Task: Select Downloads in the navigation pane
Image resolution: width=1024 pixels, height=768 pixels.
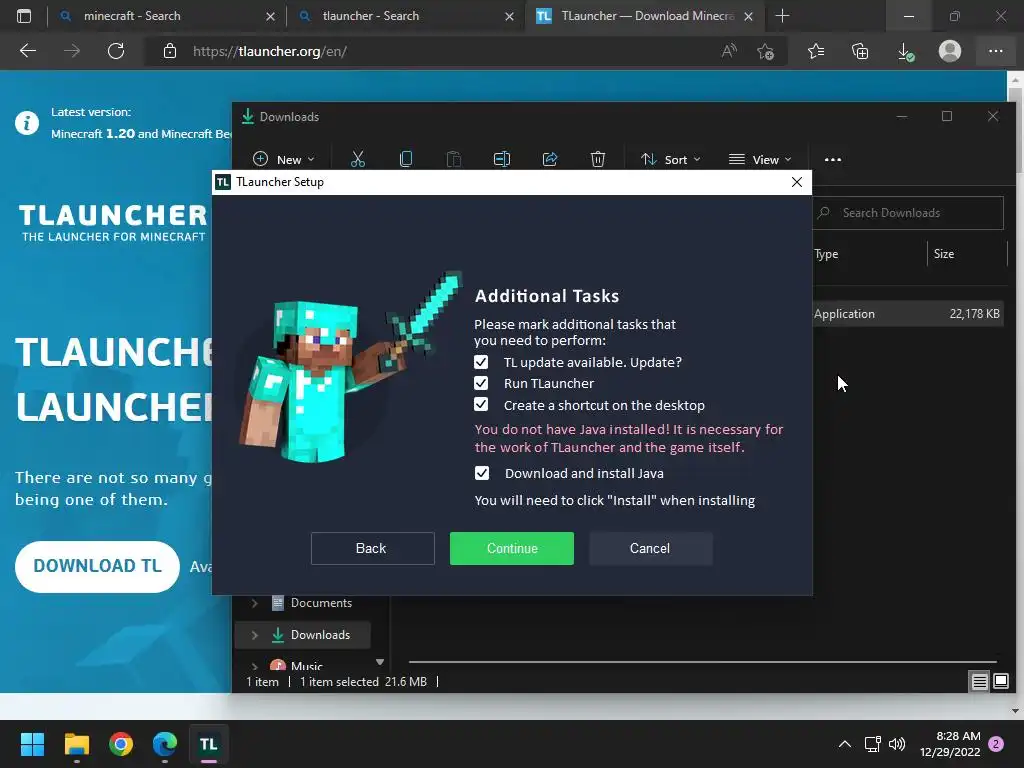Action: point(303,635)
